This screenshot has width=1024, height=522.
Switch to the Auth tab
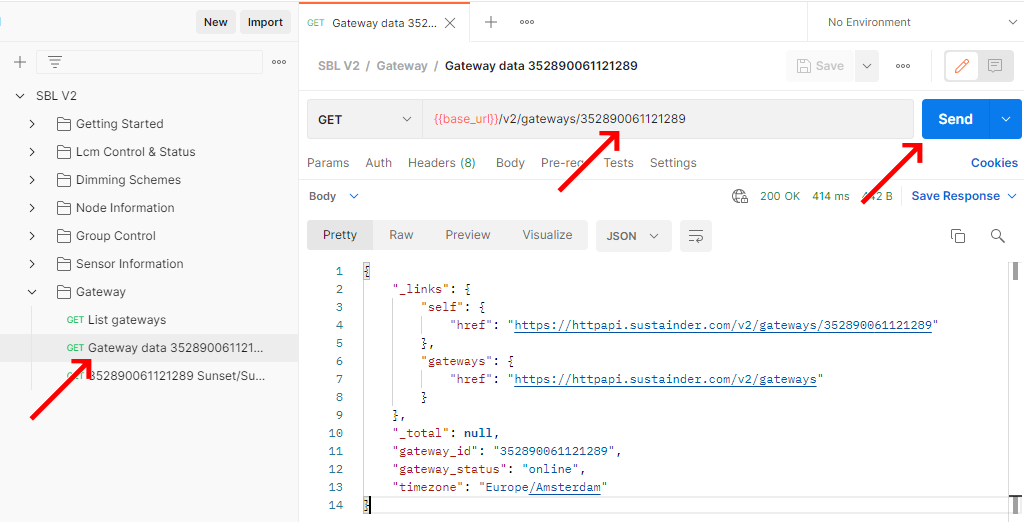click(379, 163)
